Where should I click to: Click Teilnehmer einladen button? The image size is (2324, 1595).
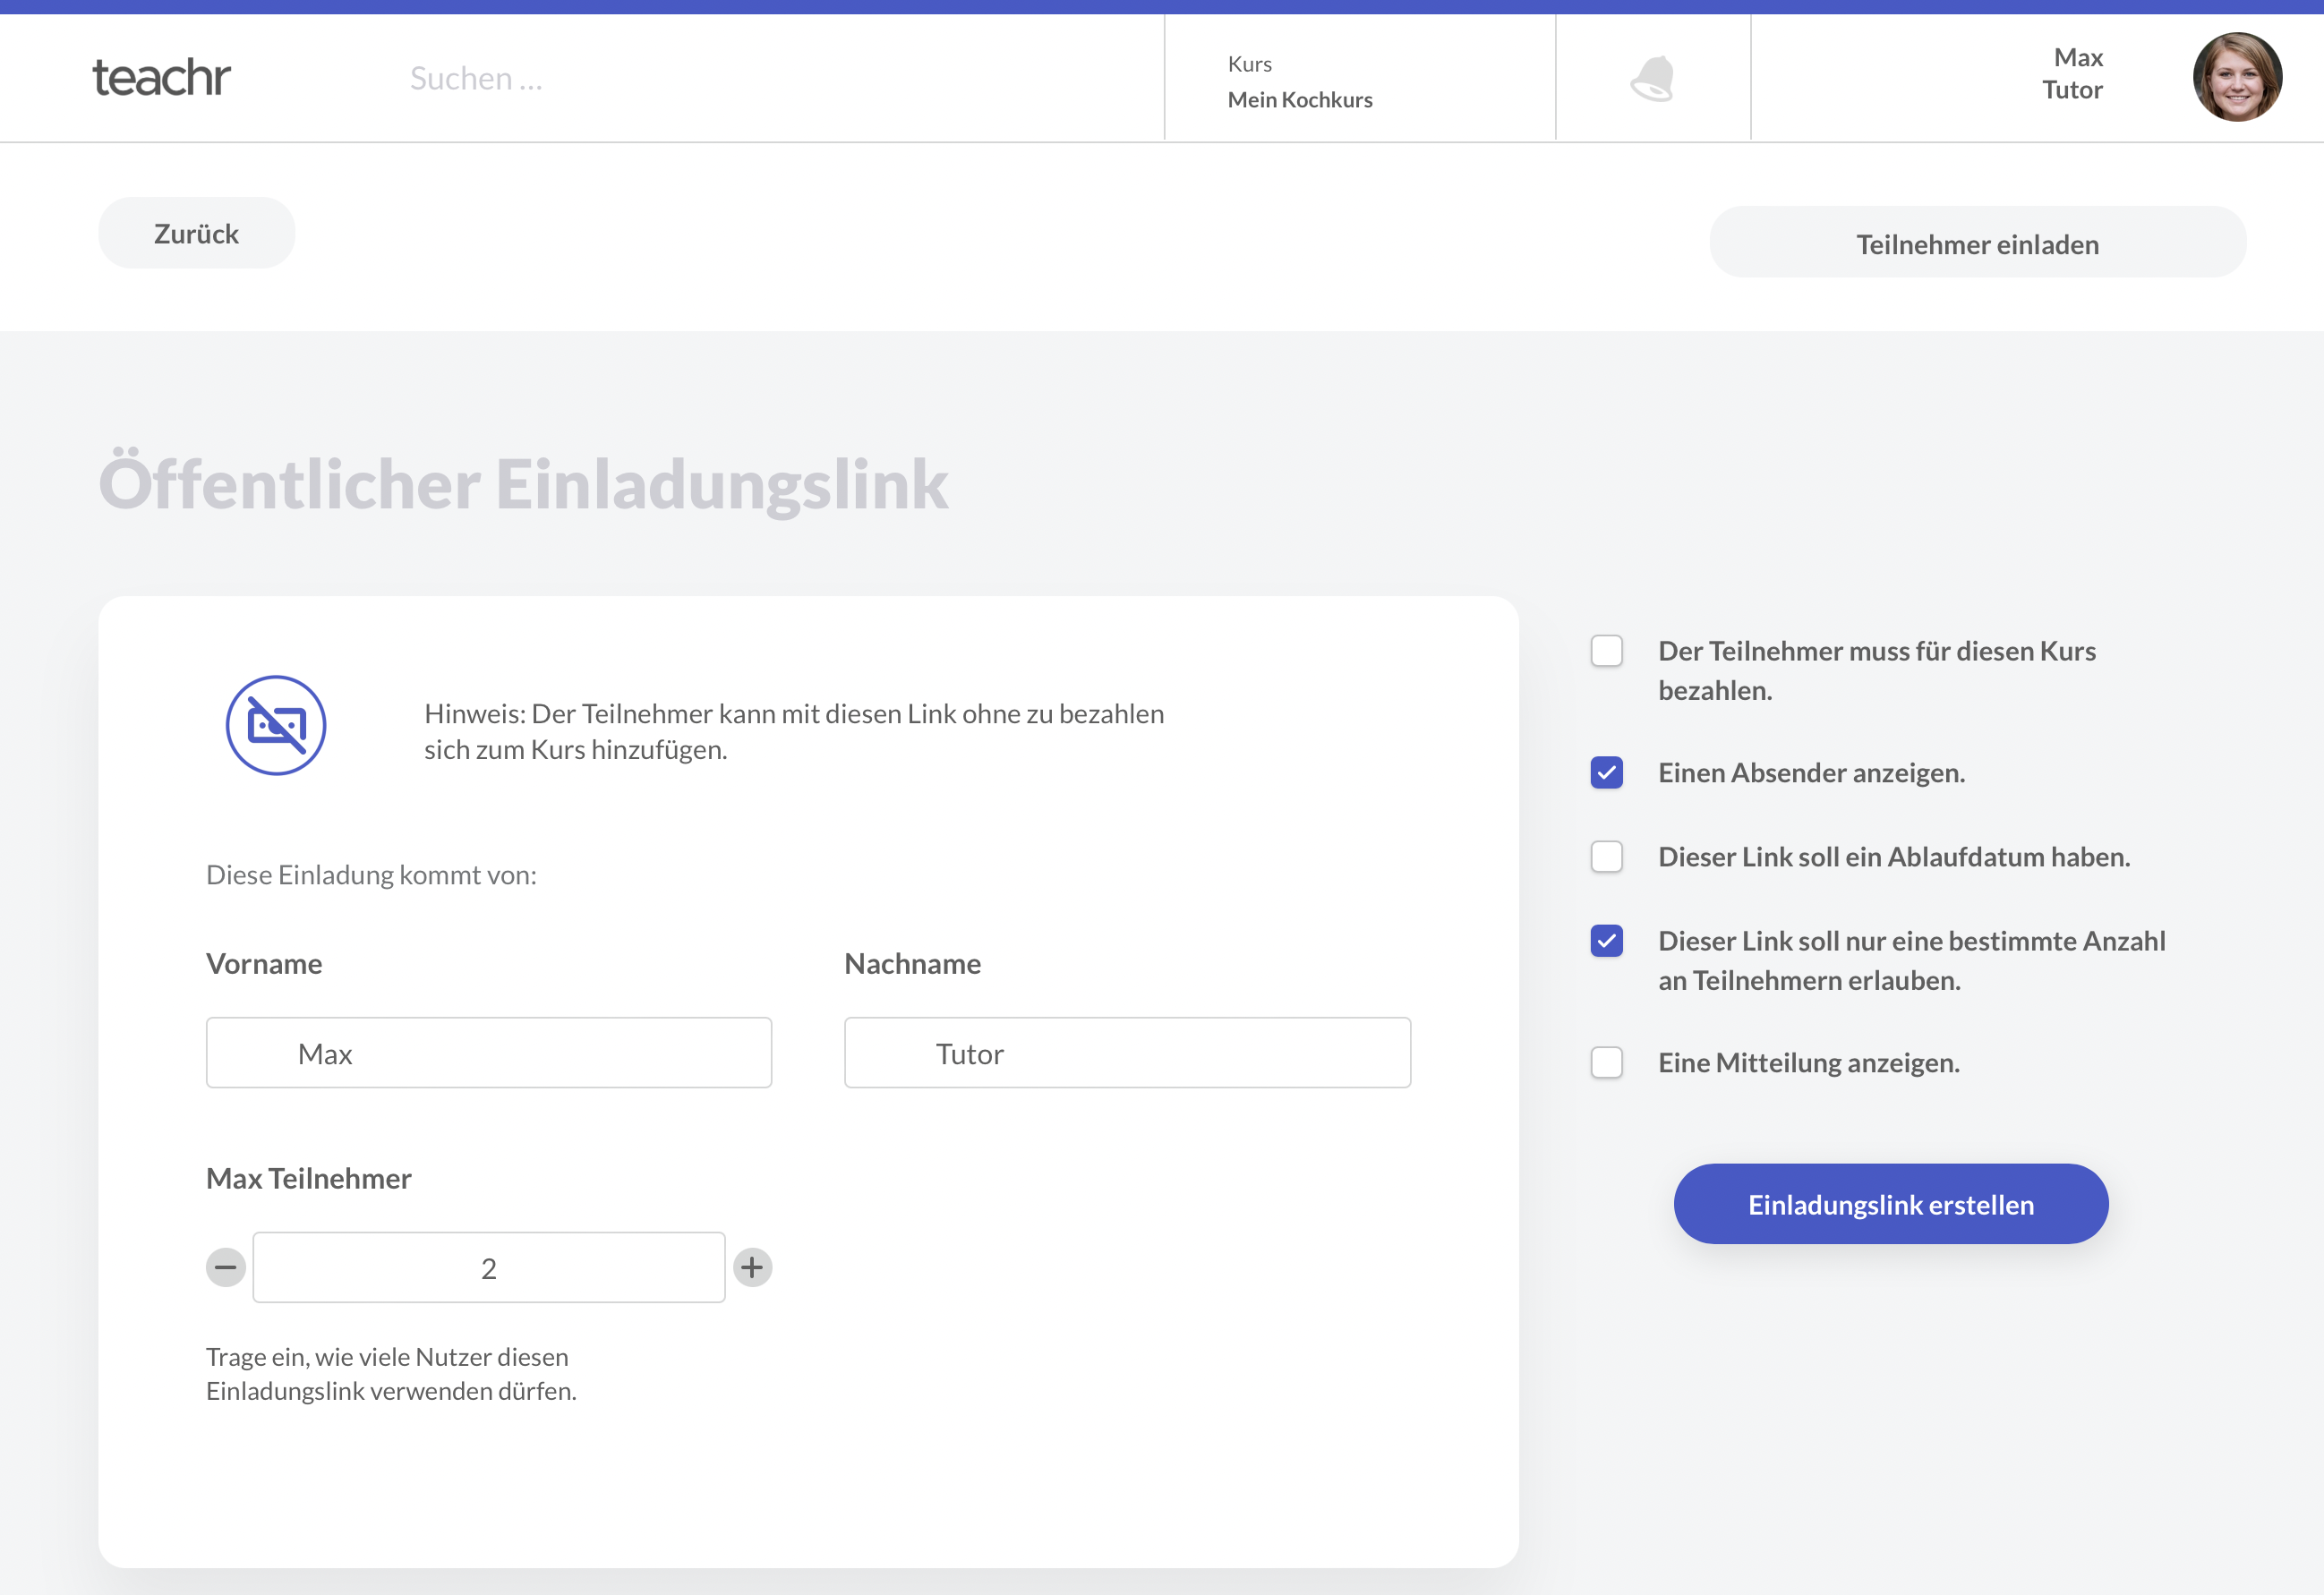point(1977,243)
